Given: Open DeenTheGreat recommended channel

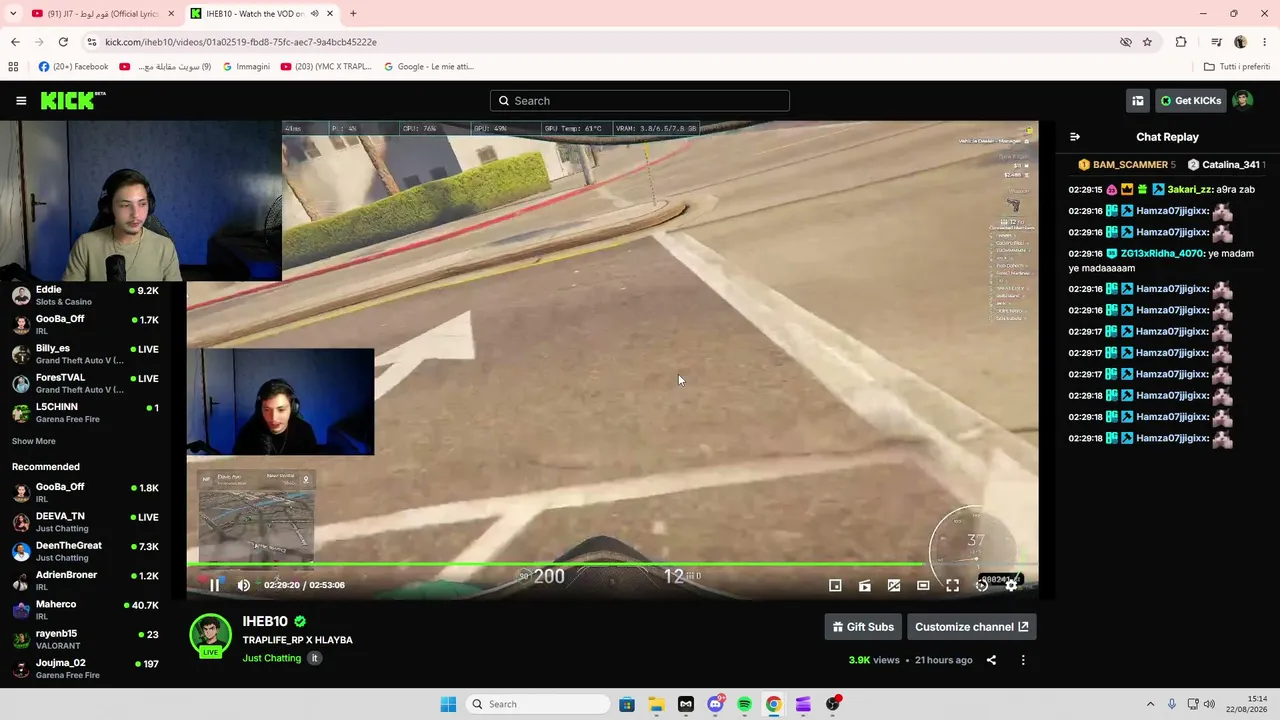Looking at the screenshot, I should 88,551.
